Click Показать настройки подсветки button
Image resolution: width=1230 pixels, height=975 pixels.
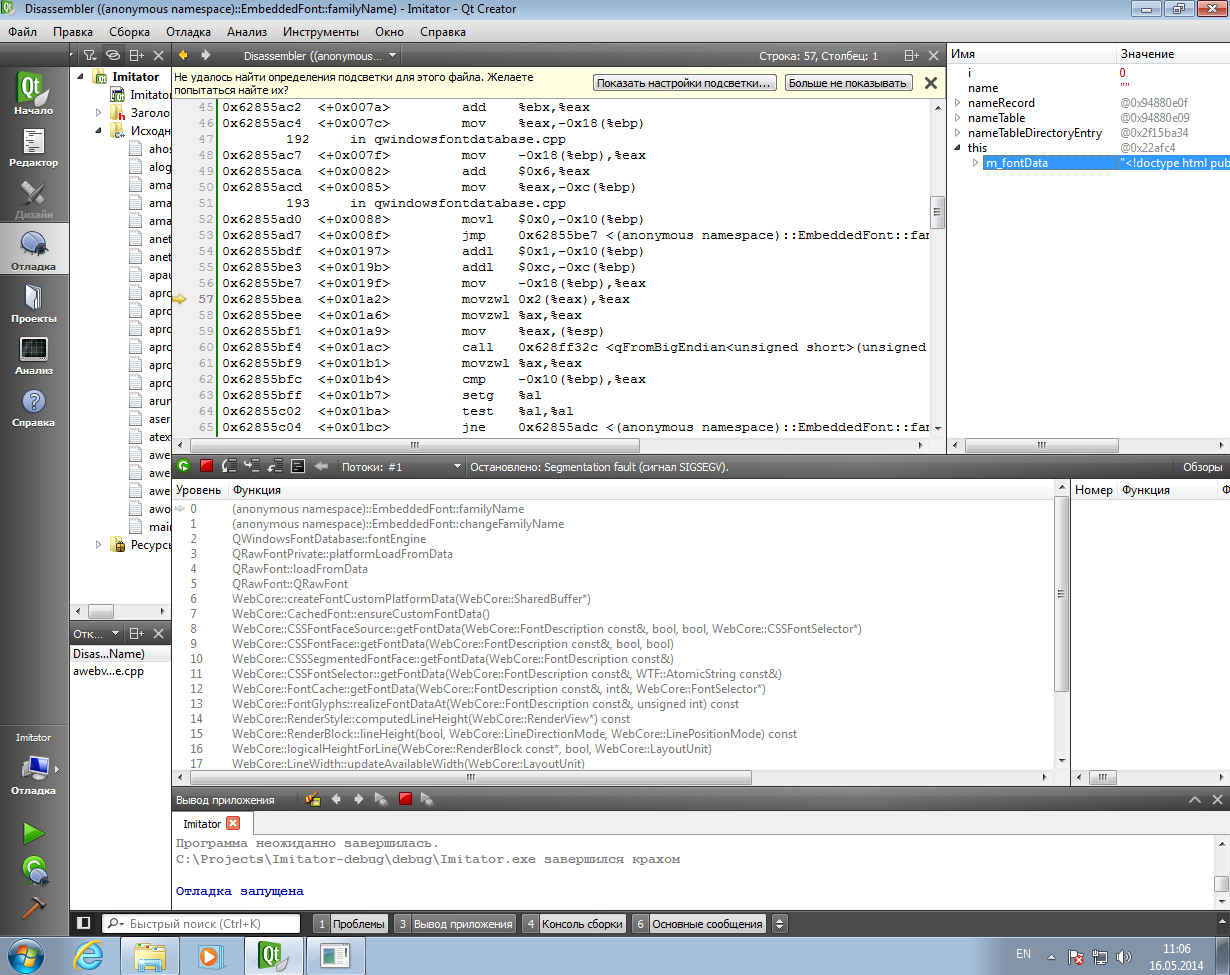pos(685,83)
